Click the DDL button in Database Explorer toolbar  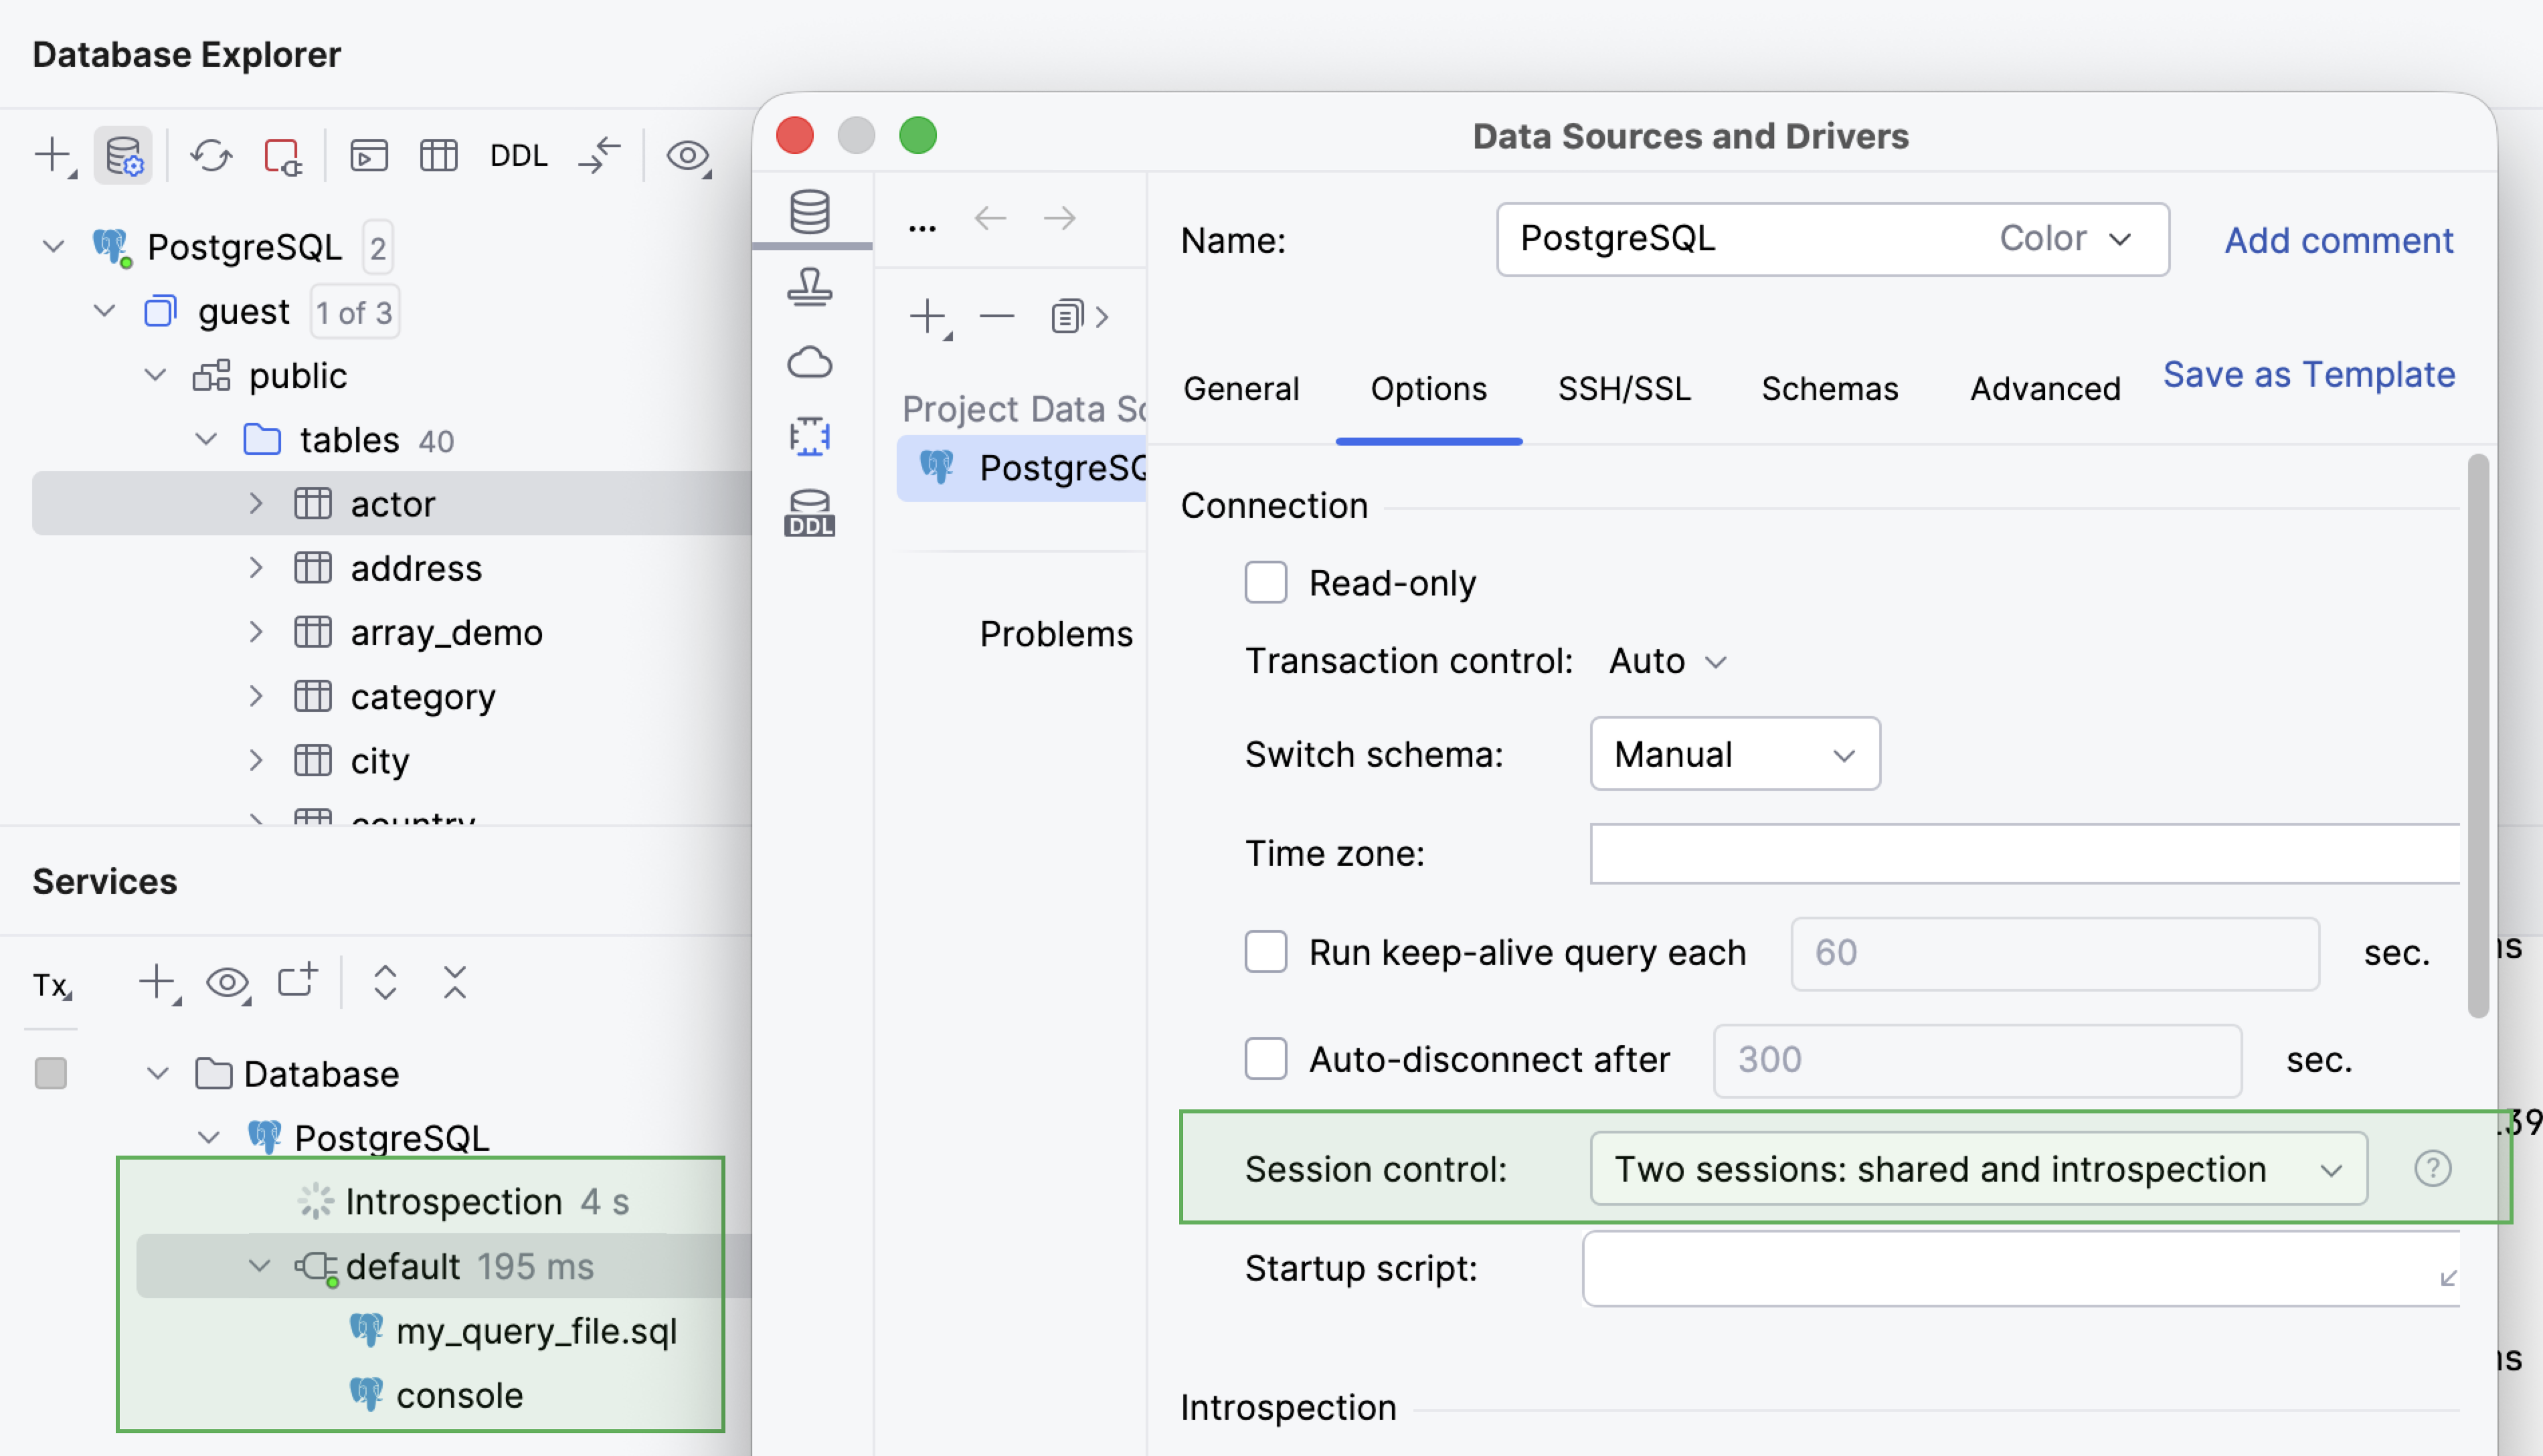pyautogui.click(x=518, y=156)
